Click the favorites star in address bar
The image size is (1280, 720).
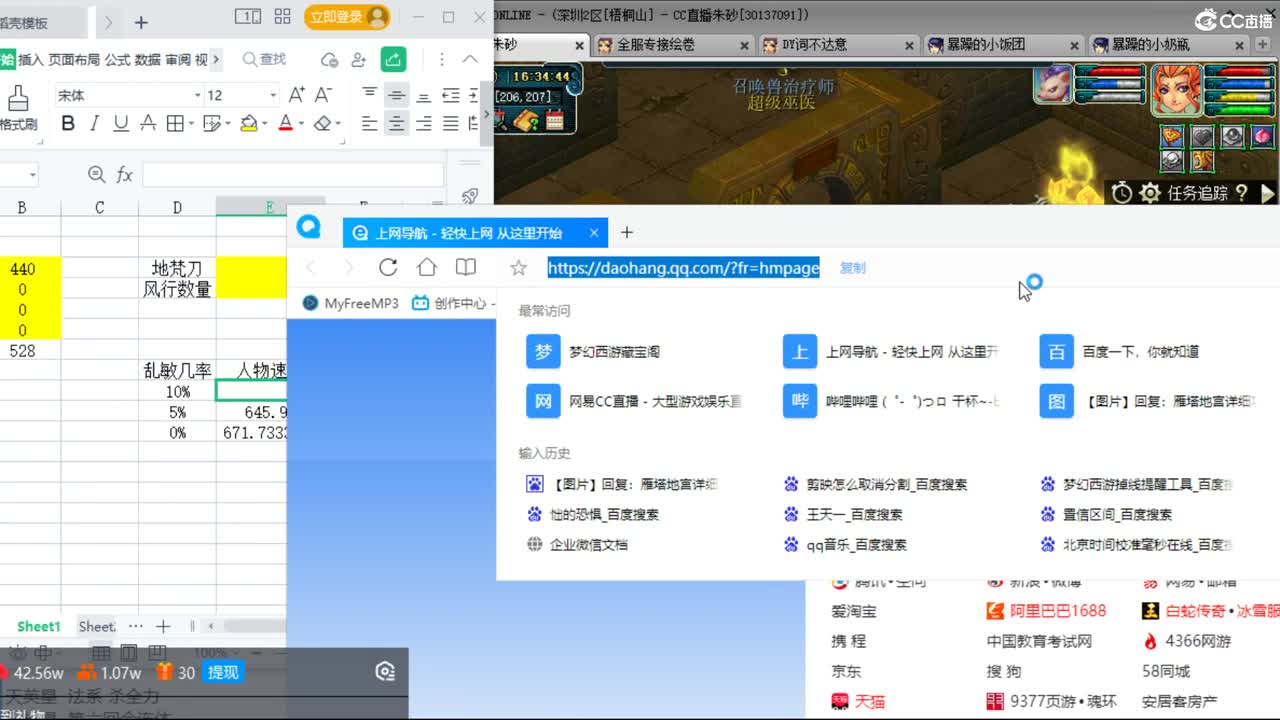coord(519,267)
